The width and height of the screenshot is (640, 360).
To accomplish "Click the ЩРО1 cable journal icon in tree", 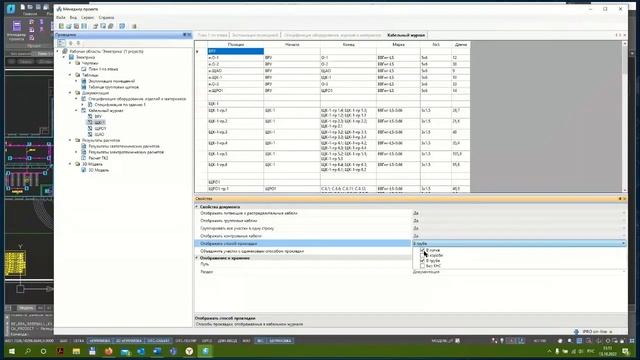I will (90, 128).
